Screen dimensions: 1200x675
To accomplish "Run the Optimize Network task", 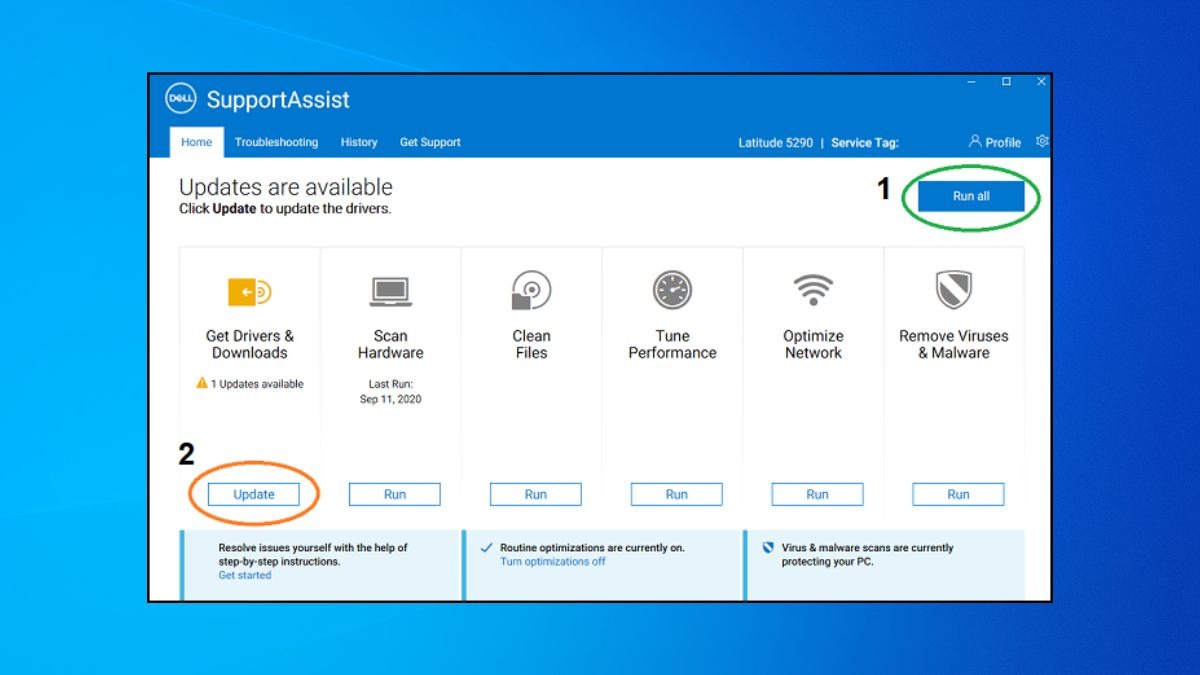I will (818, 494).
